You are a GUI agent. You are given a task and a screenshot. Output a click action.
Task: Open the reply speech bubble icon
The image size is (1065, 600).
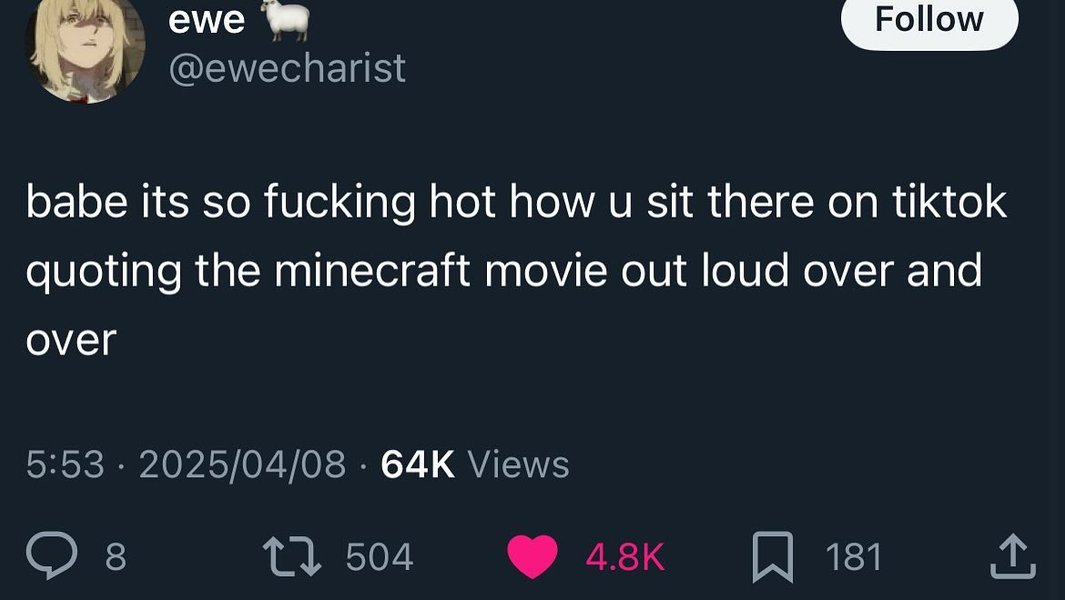click(x=52, y=555)
